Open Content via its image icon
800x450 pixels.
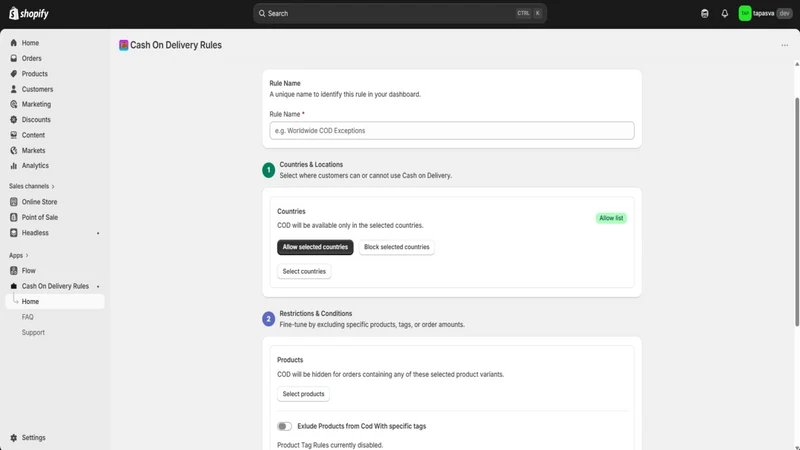[14, 135]
